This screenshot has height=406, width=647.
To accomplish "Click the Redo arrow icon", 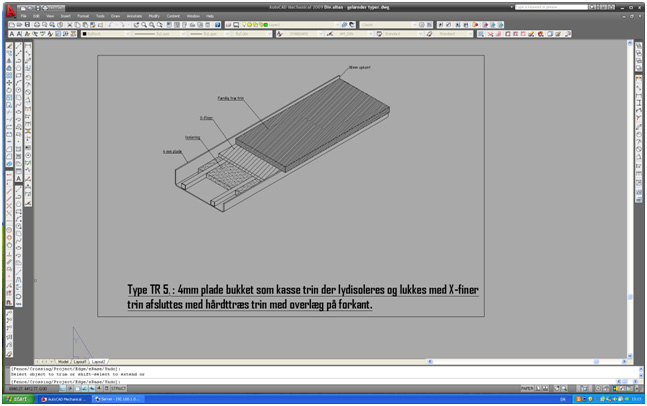I will 123,25.
